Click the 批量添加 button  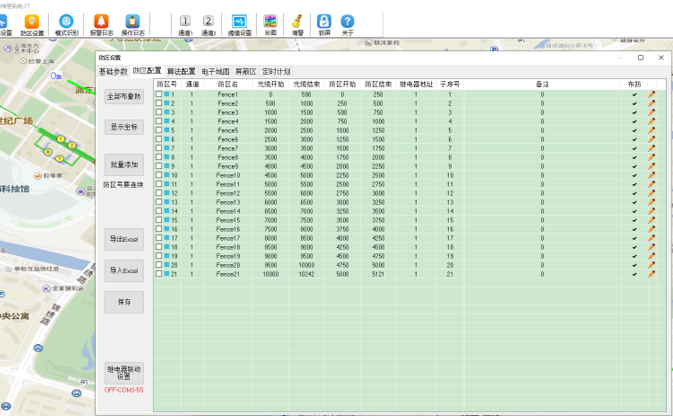click(x=124, y=164)
